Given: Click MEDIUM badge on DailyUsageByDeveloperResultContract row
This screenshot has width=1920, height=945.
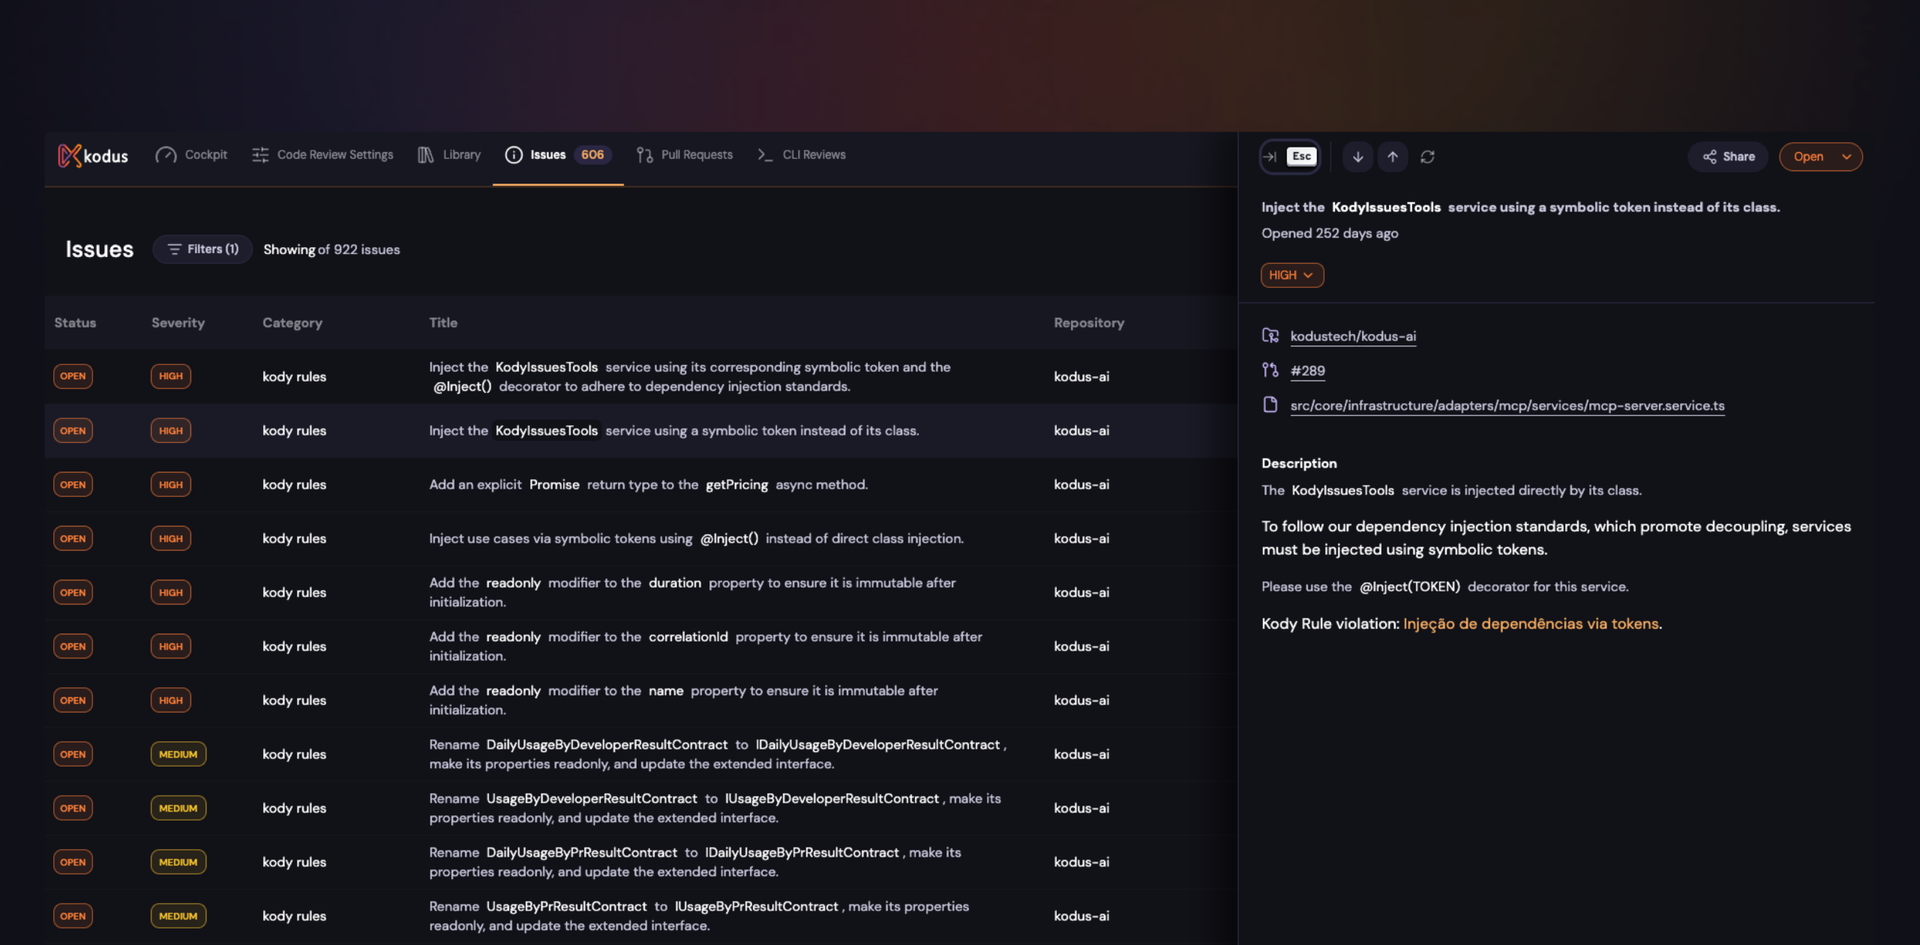Looking at the screenshot, I should pos(178,755).
